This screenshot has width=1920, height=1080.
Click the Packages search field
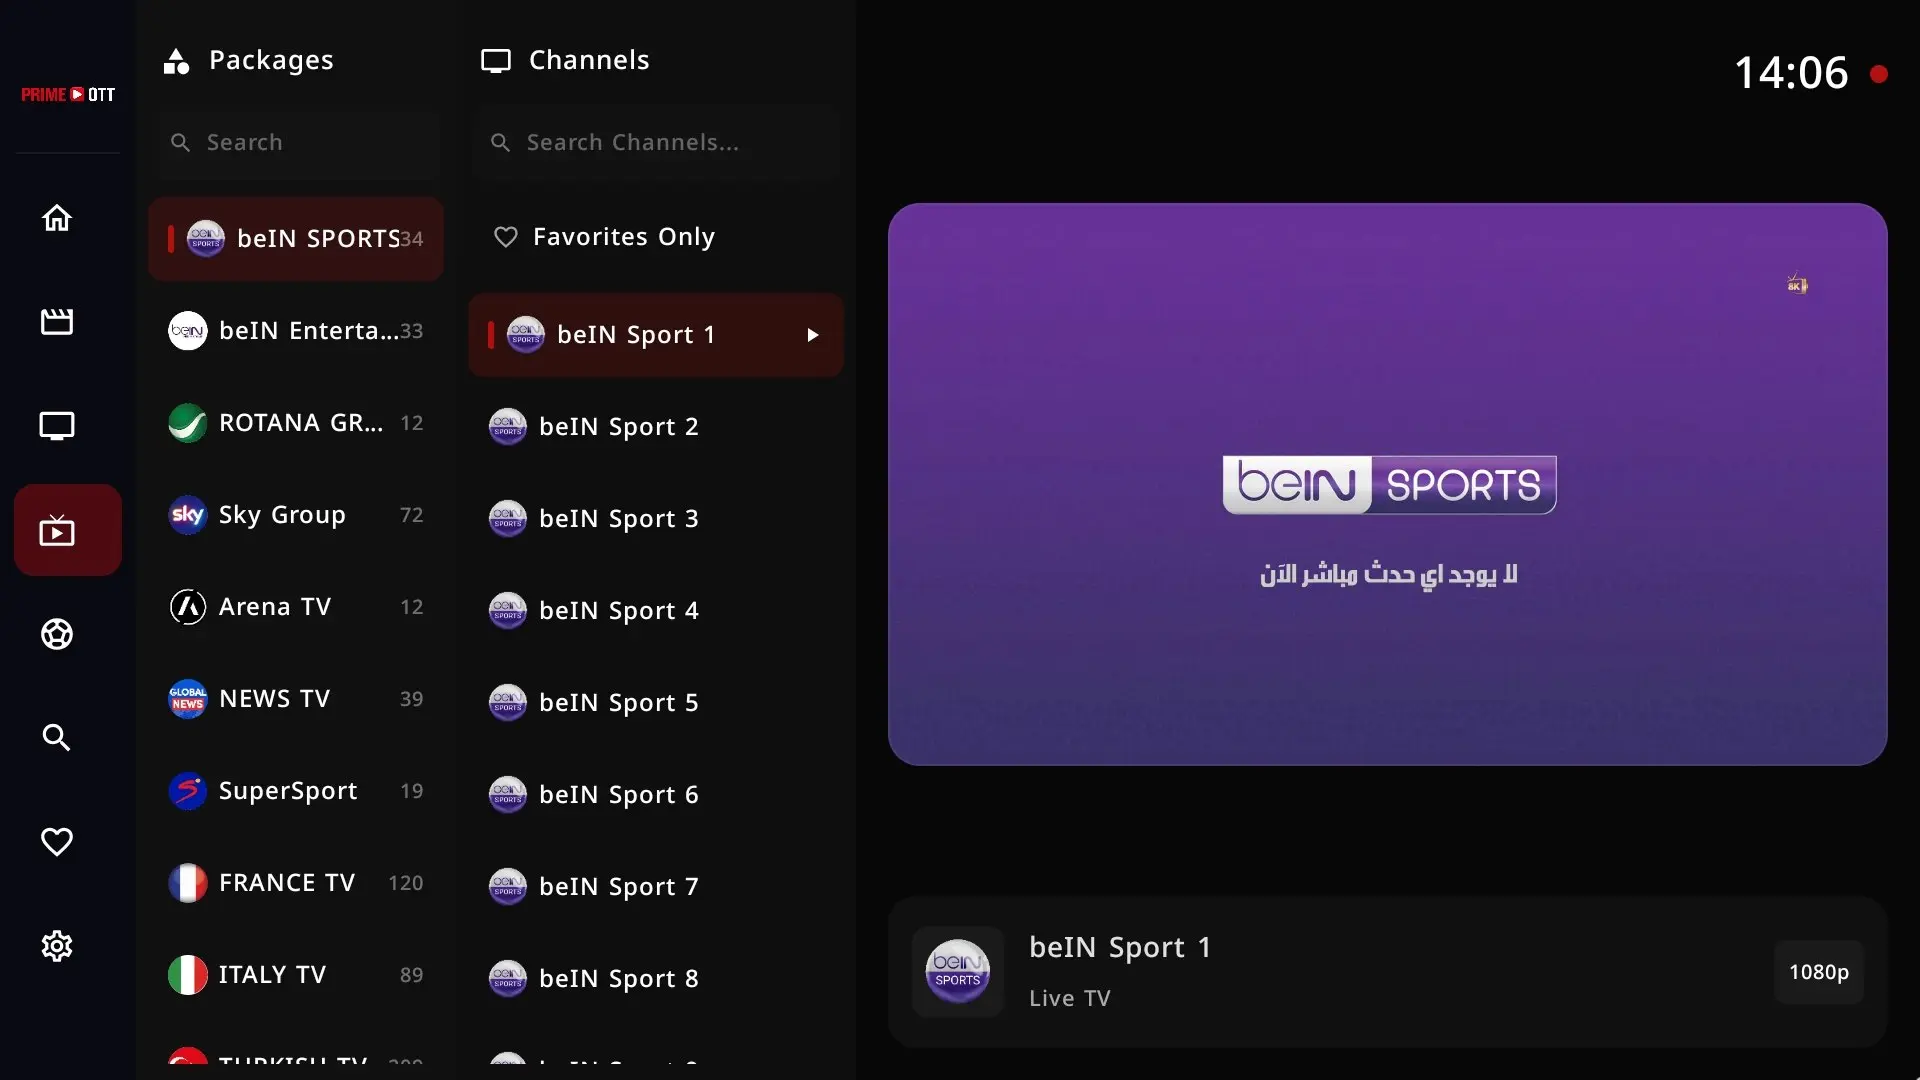[x=297, y=143]
